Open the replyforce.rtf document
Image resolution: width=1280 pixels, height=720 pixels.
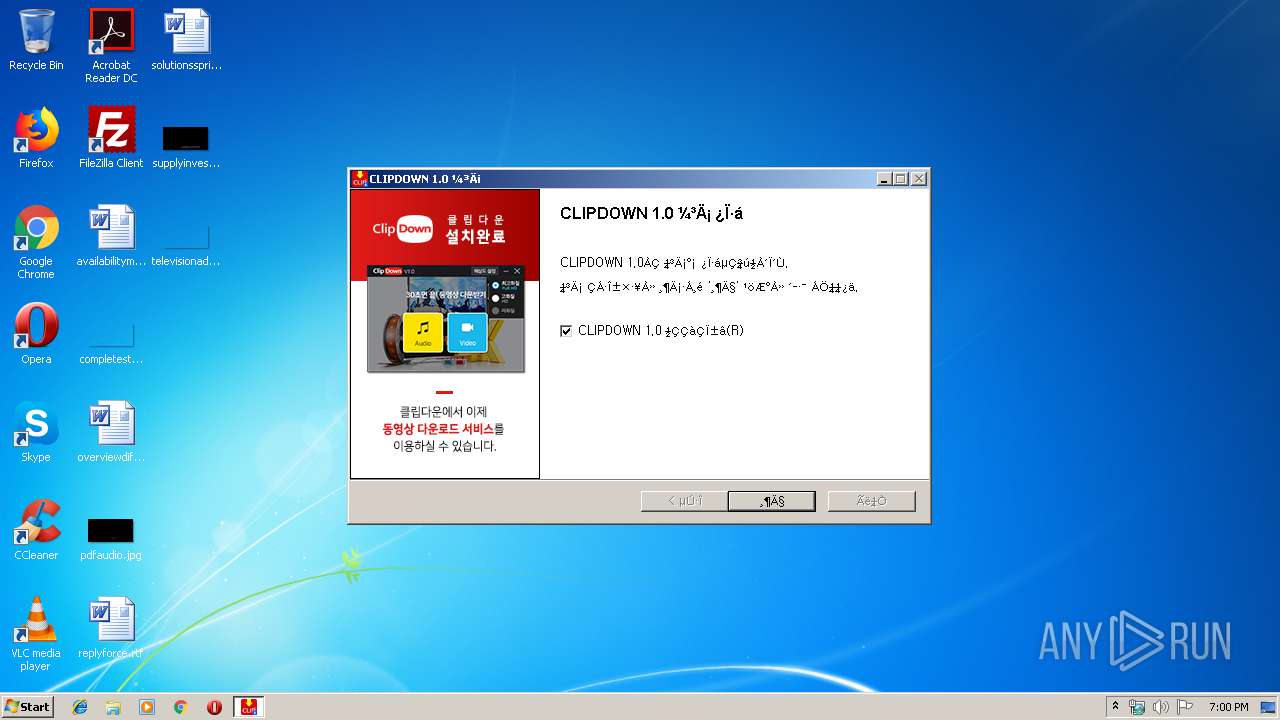pos(111,629)
